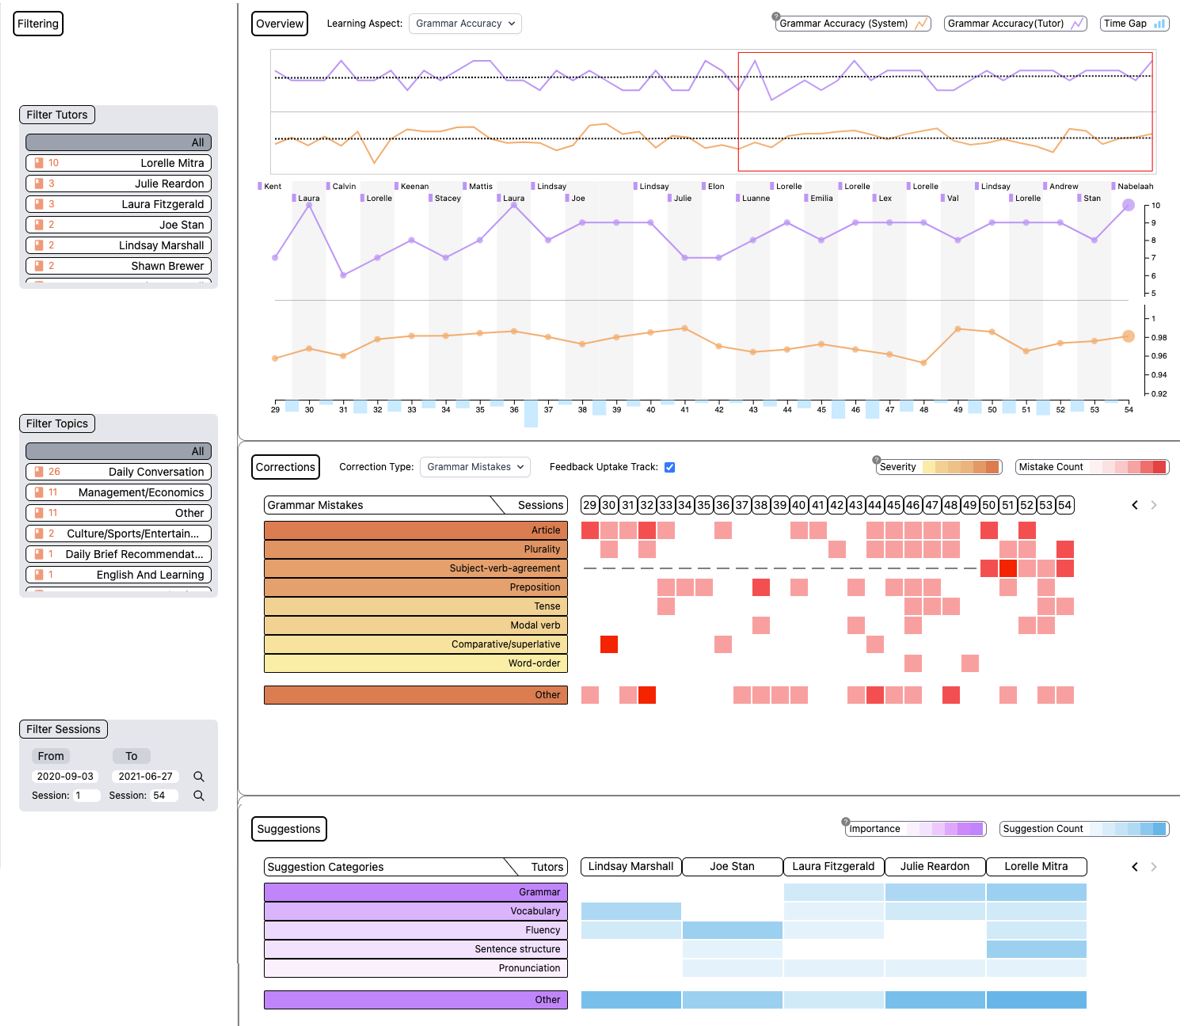Select All in the Filter Tutors list
This screenshot has height=1026, width=1198.
click(x=118, y=142)
